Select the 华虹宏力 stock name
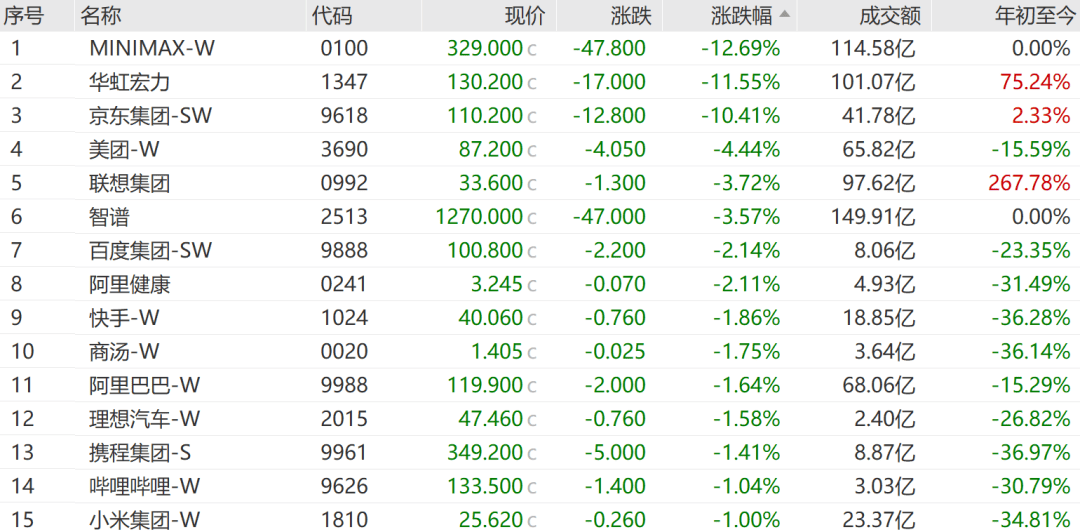This screenshot has width=1080, height=532. (129, 82)
